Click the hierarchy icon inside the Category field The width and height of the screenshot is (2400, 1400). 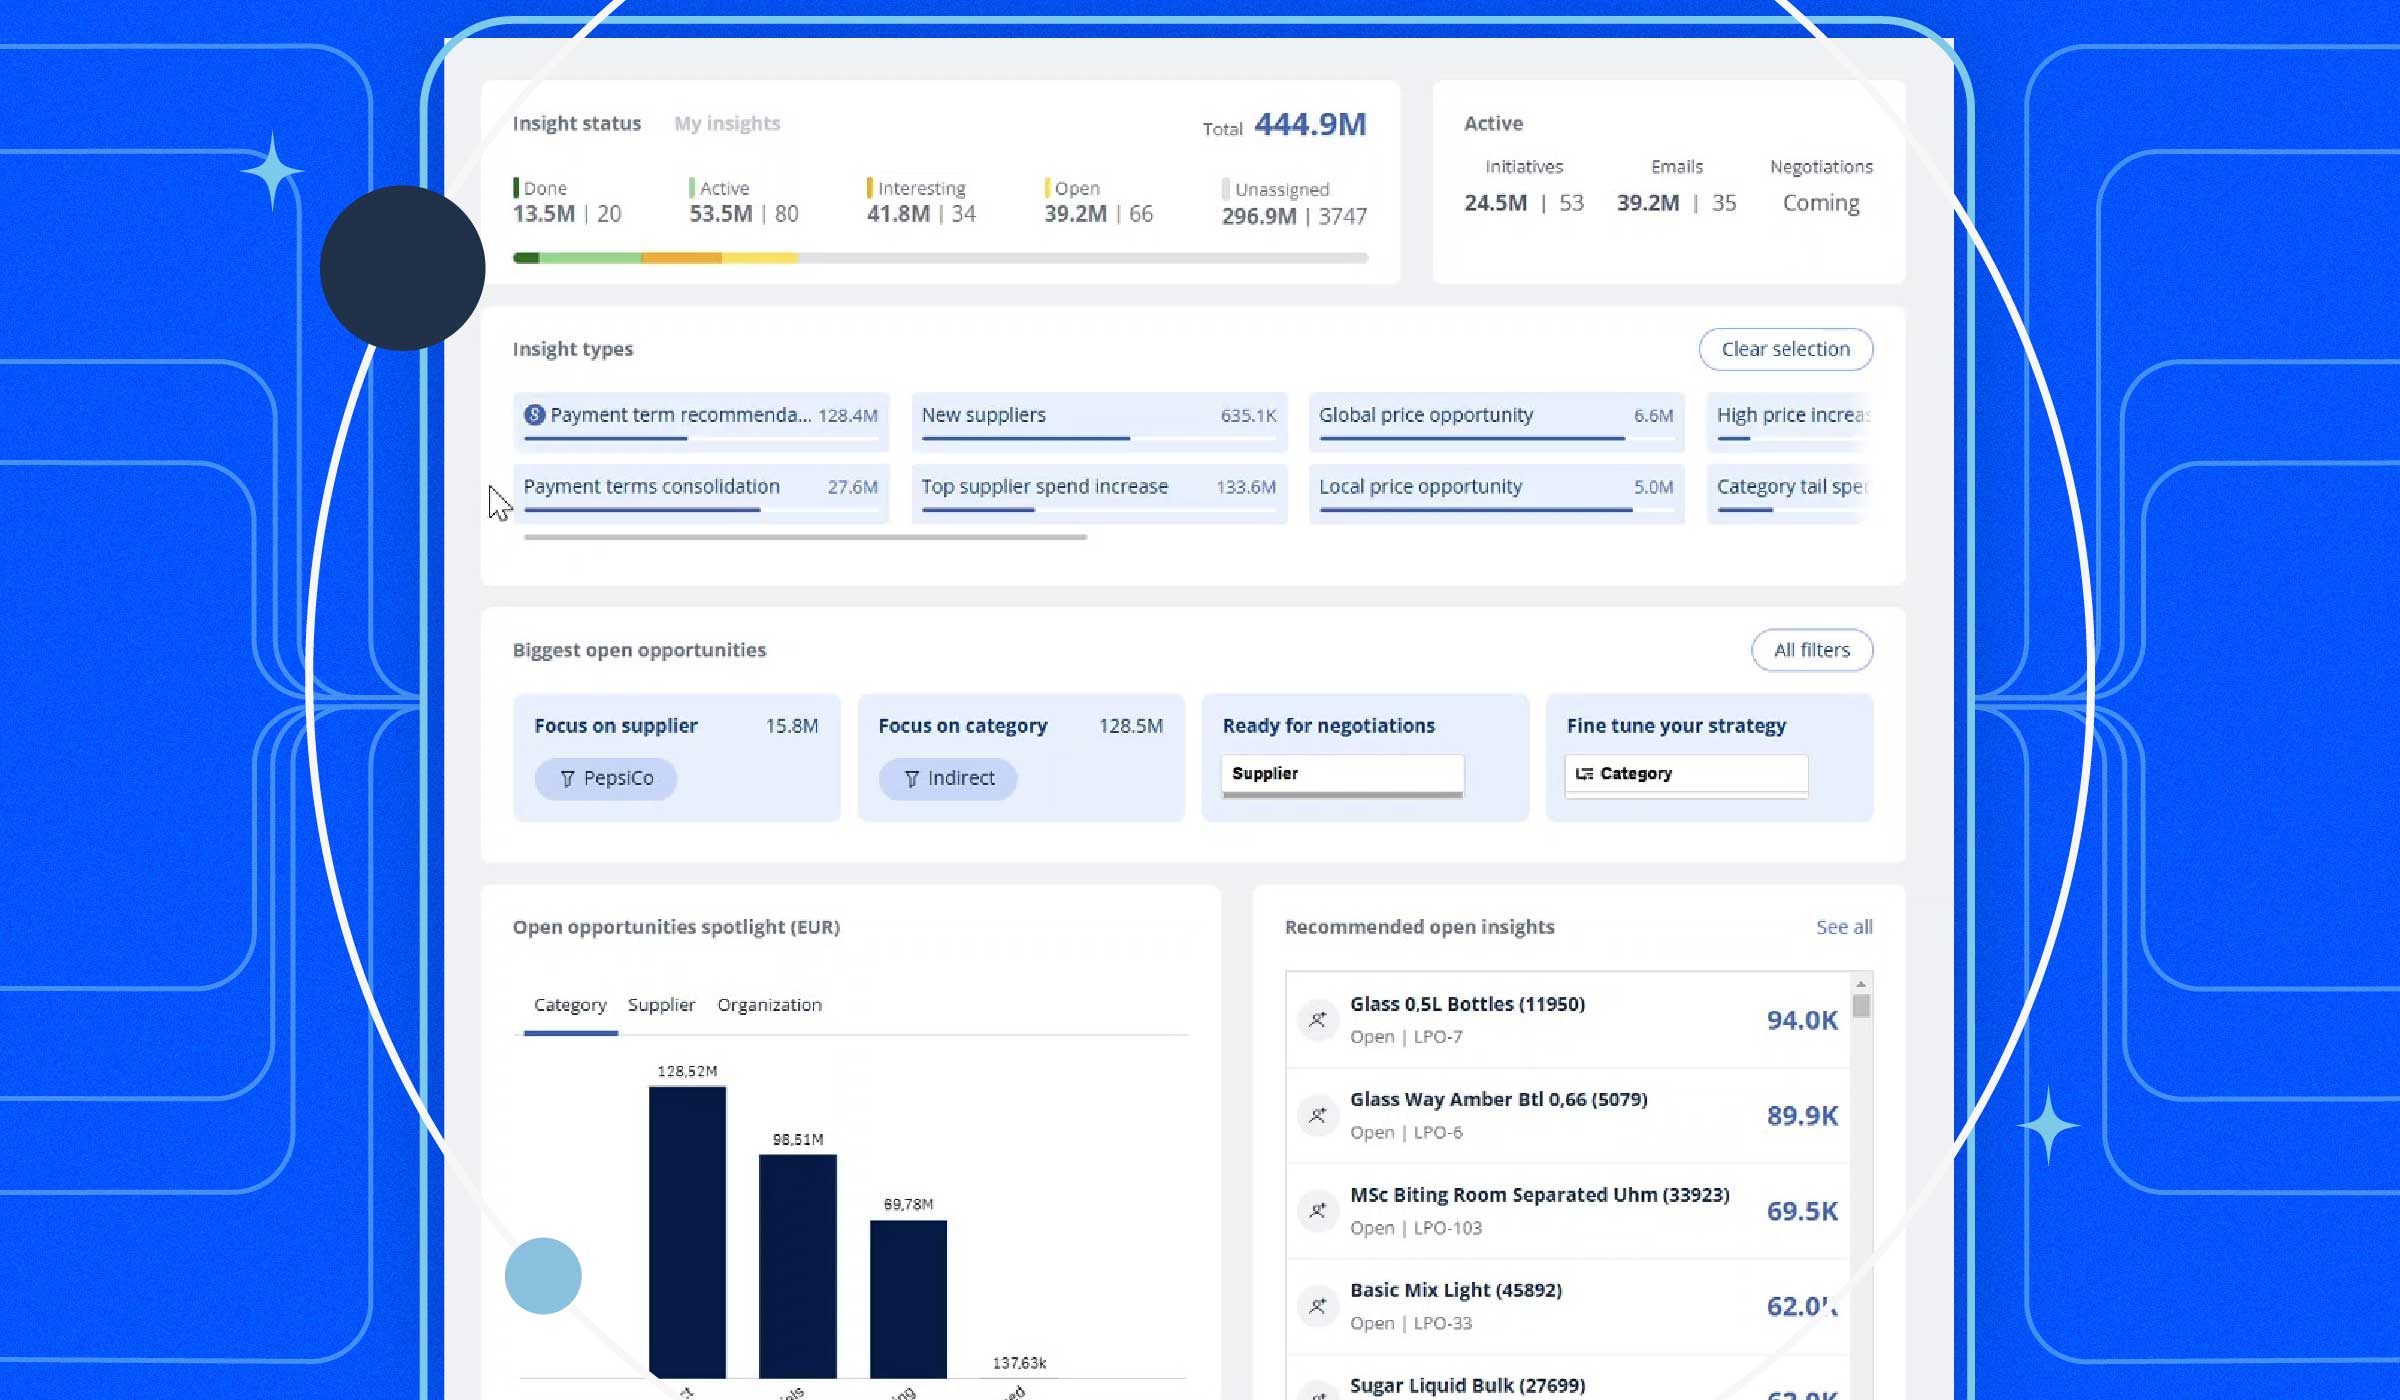[1585, 772]
